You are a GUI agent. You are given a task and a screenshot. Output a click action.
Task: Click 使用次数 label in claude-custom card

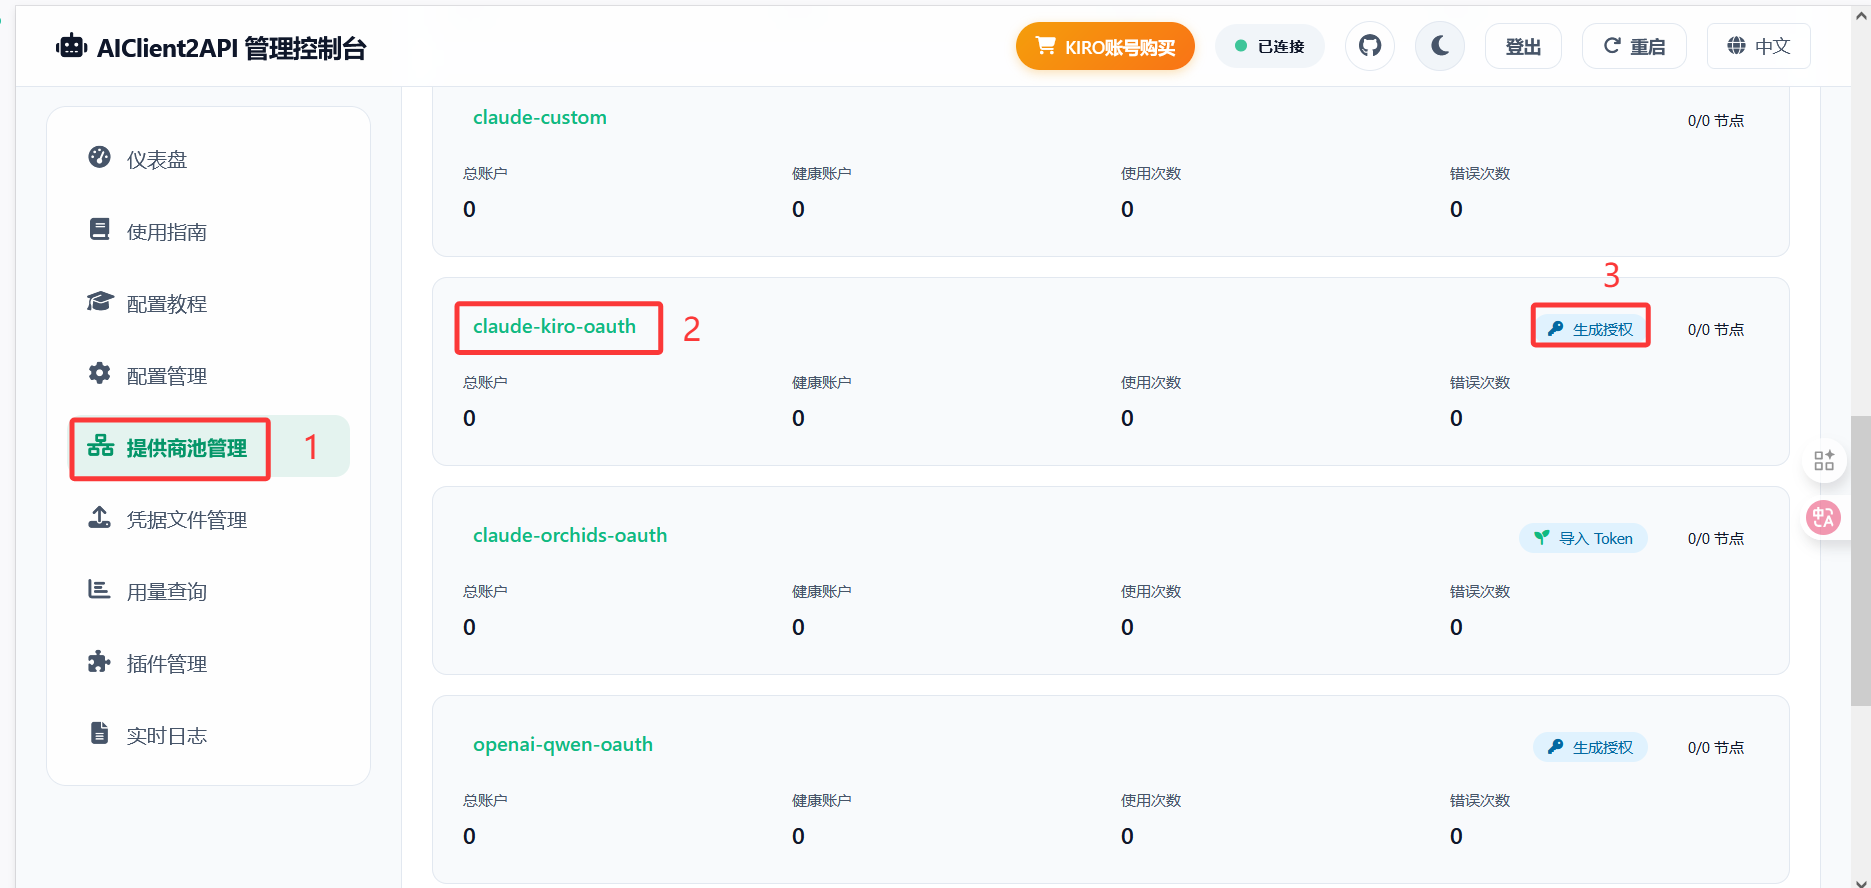point(1150,173)
